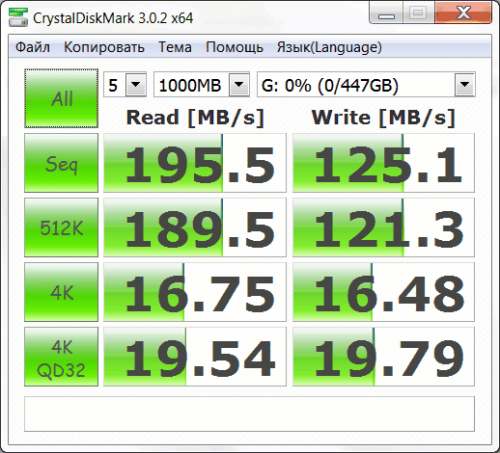Run all benchmarks with the All button

click(x=61, y=98)
